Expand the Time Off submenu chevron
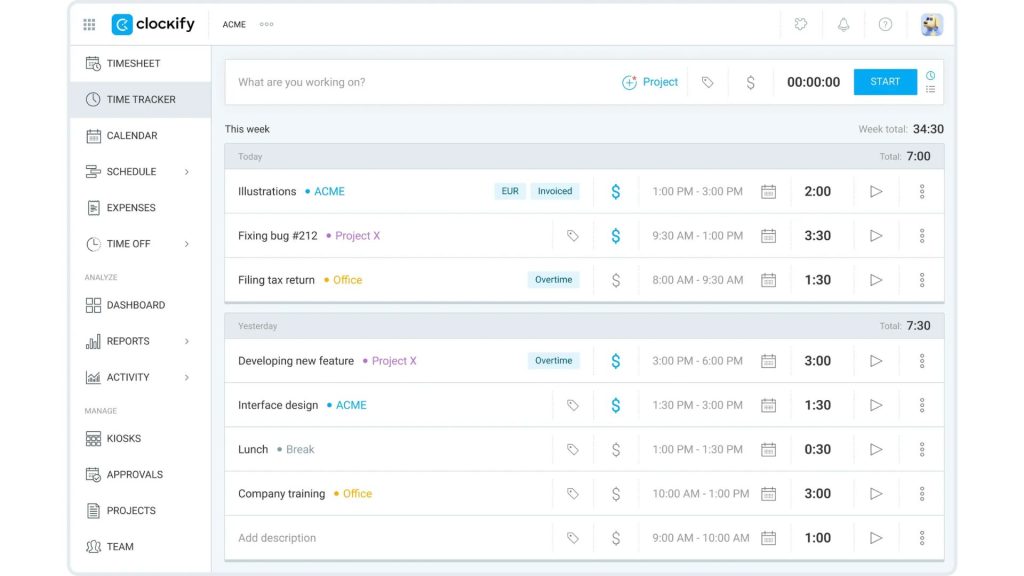The height and width of the screenshot is (576, 1024). tap(187, 244)
